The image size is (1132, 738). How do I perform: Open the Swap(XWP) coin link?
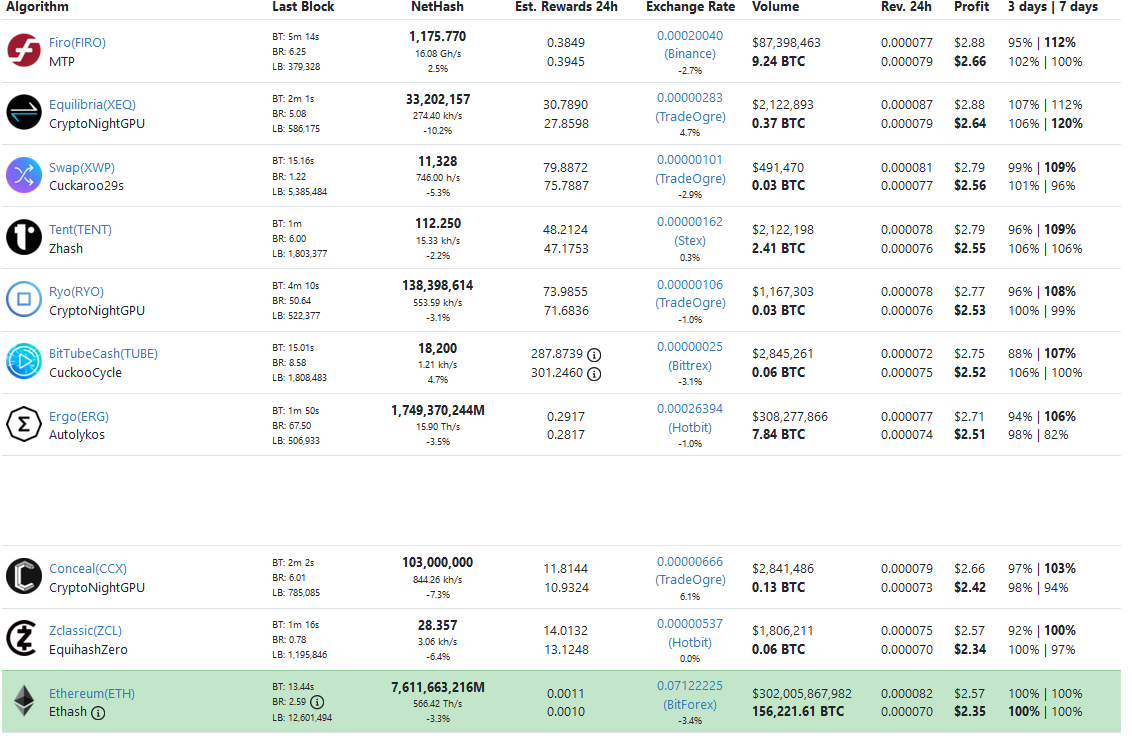tap(82, 168)
